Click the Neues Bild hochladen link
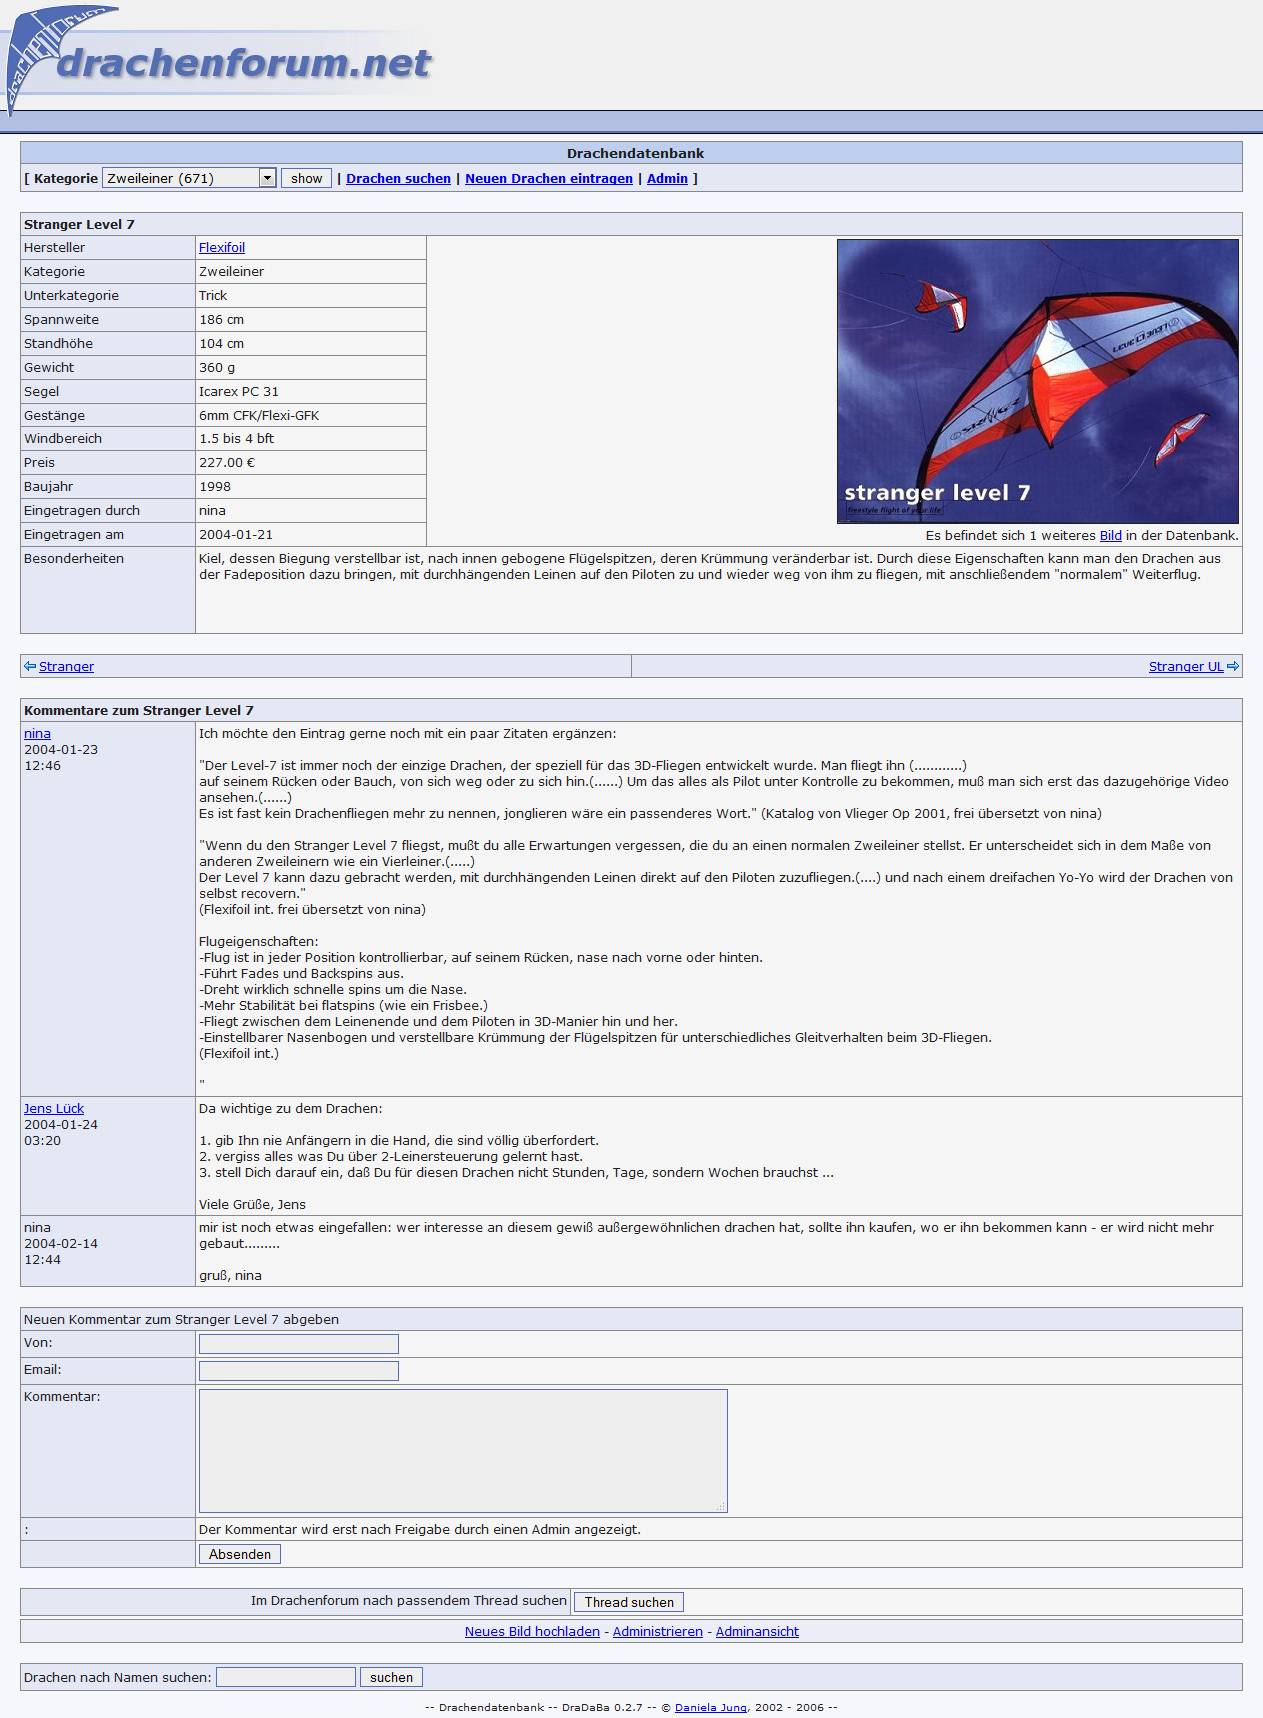1263x1718 pixels. (x=532, y=1631)
